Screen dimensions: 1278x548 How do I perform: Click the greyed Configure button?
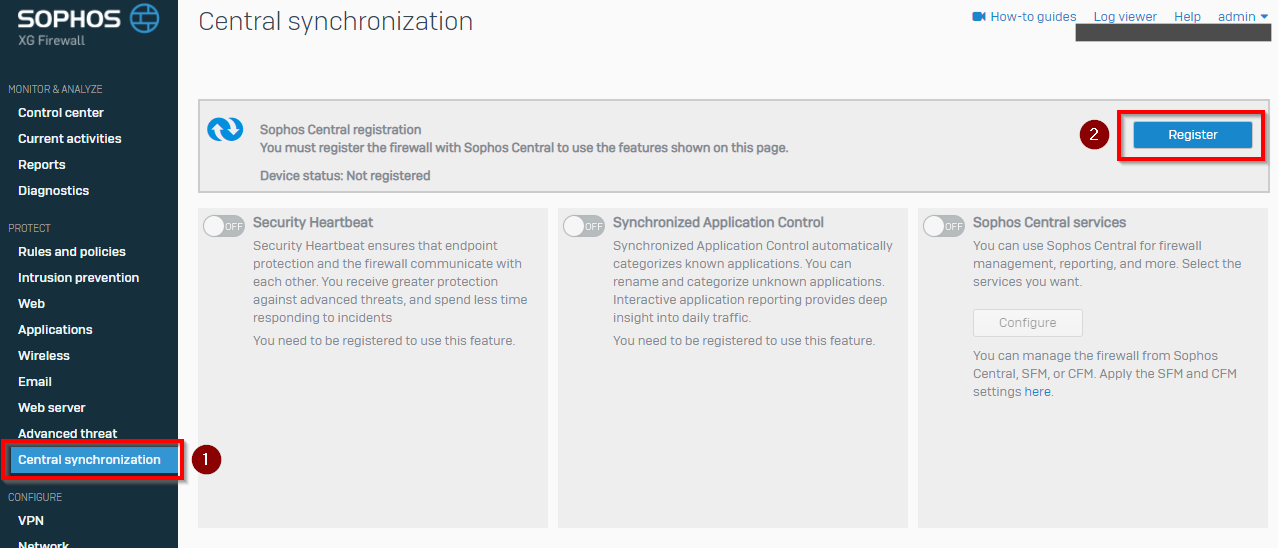[1028, 323]
